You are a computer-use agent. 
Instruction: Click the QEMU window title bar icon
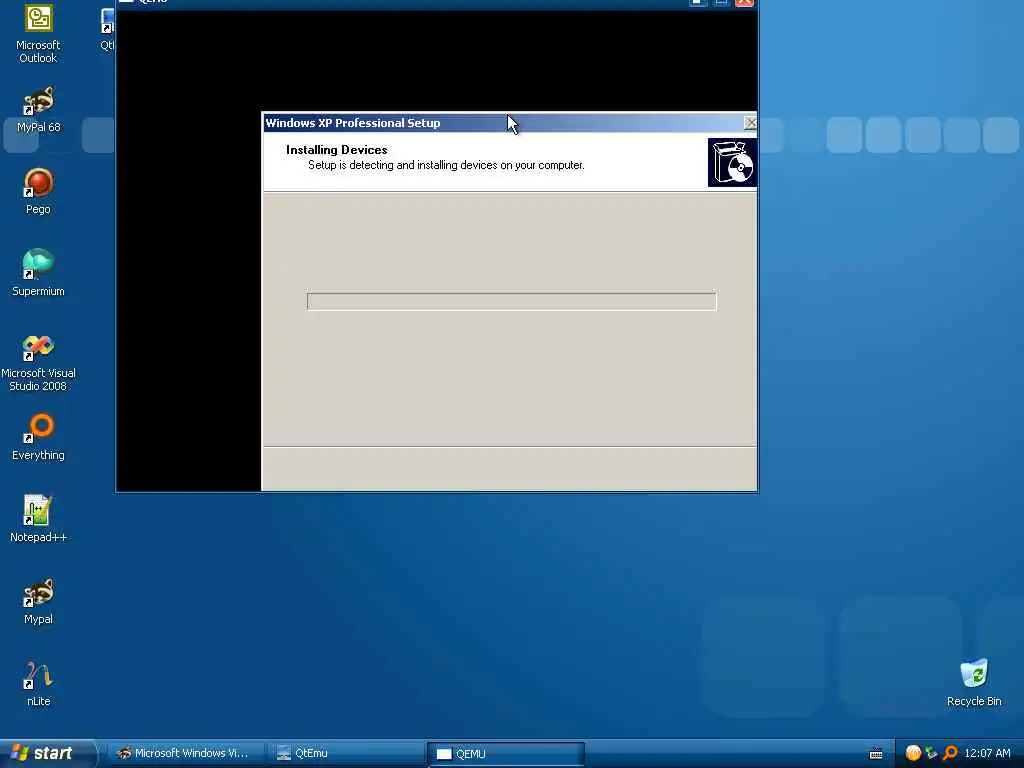click(x=127, y=2)
